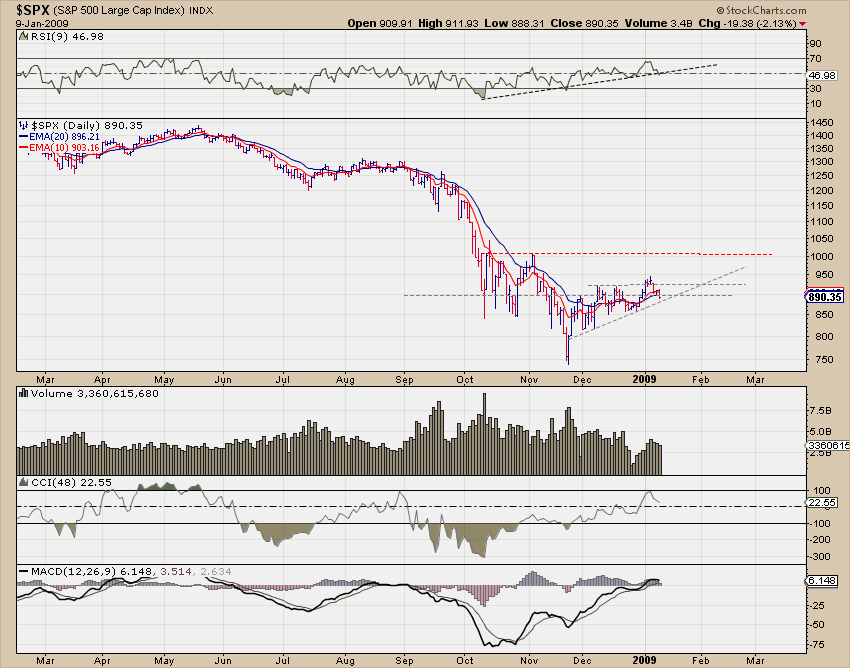Click the 22.55 CCI value tag
The width and height of the screenshot is (850, 668).
coord(822,503)
